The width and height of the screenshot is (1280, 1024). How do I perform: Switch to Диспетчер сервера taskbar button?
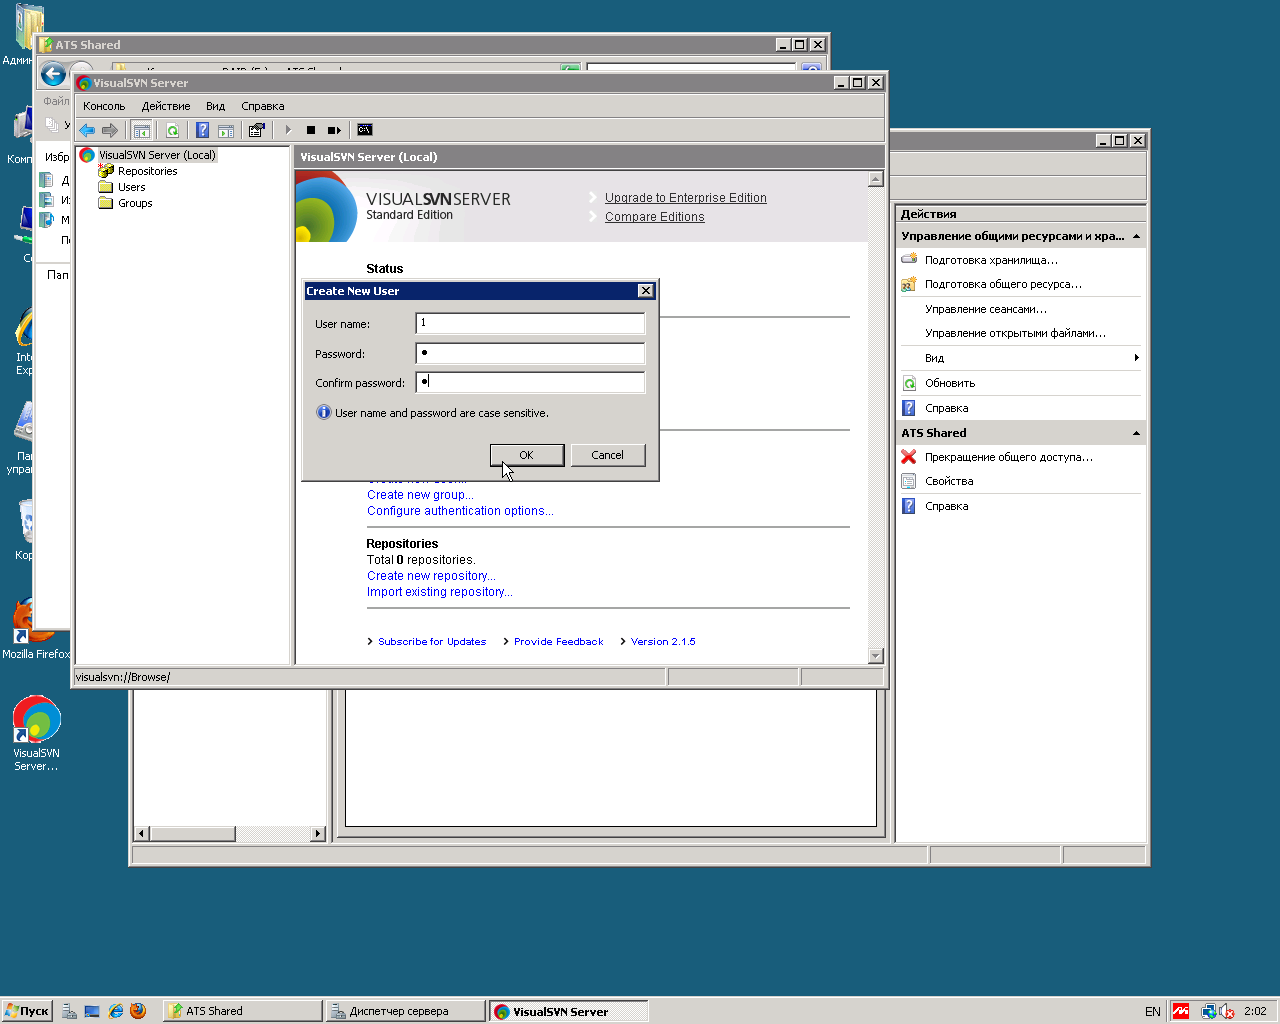click(x=405, y=1011)
